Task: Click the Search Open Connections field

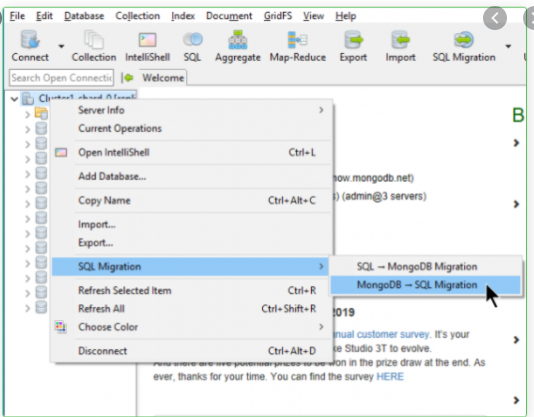Action: click(x=62, y=78)
